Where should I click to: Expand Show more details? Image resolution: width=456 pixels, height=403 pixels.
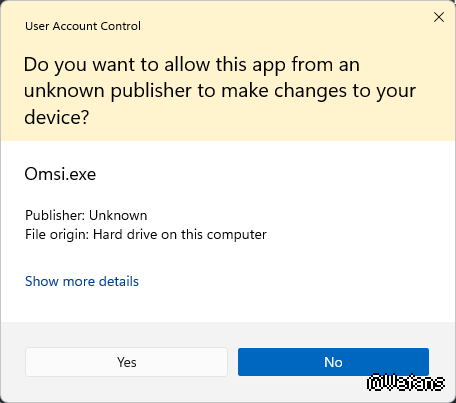(x=82, y=281)
